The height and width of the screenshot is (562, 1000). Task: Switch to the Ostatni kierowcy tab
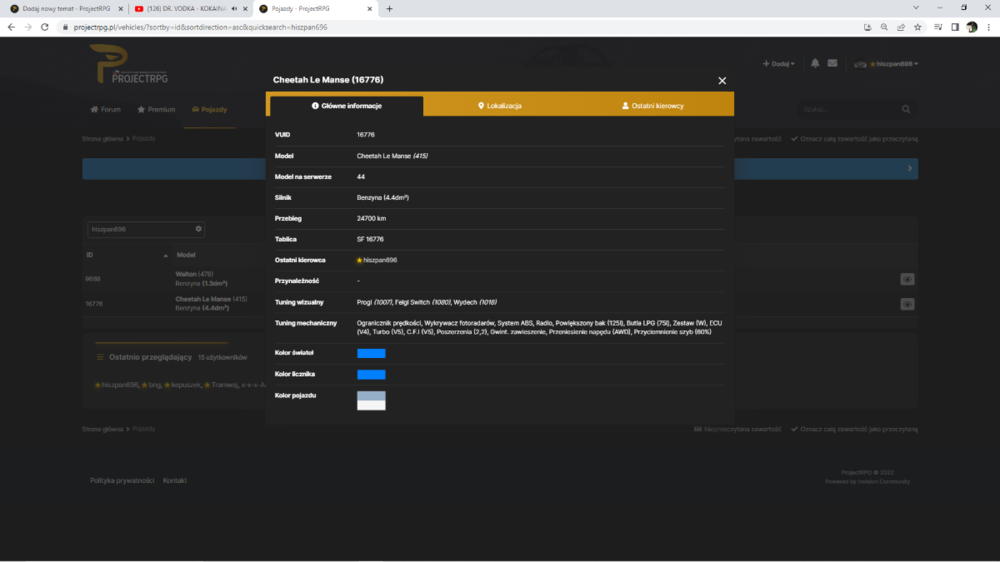point(653,106)
